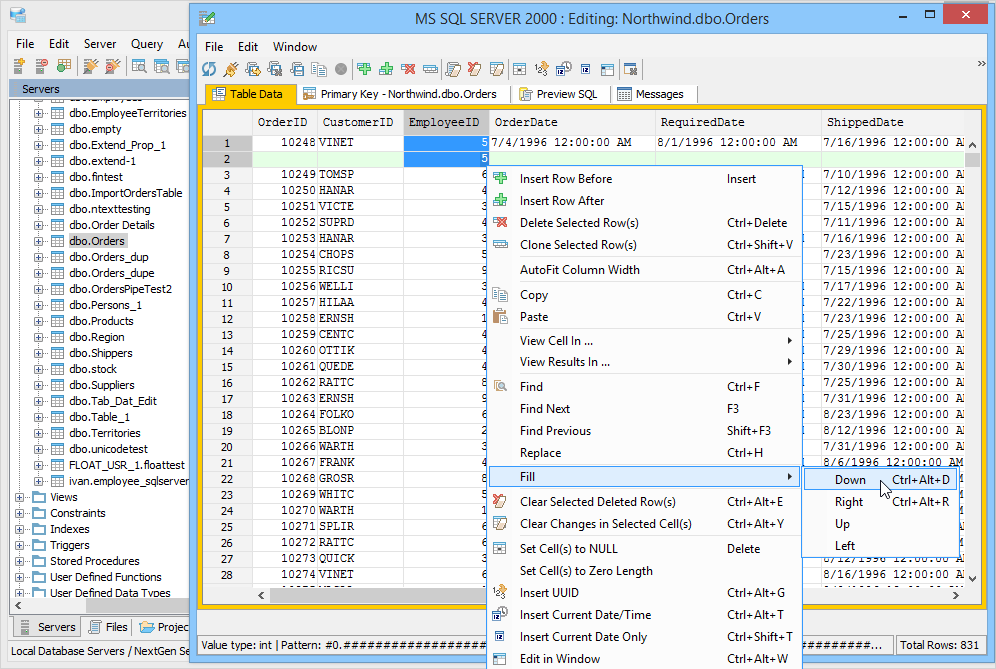Click the Insert Current Date/Time clock toolbar icon
Screen dimensions: 996x669
563,69
